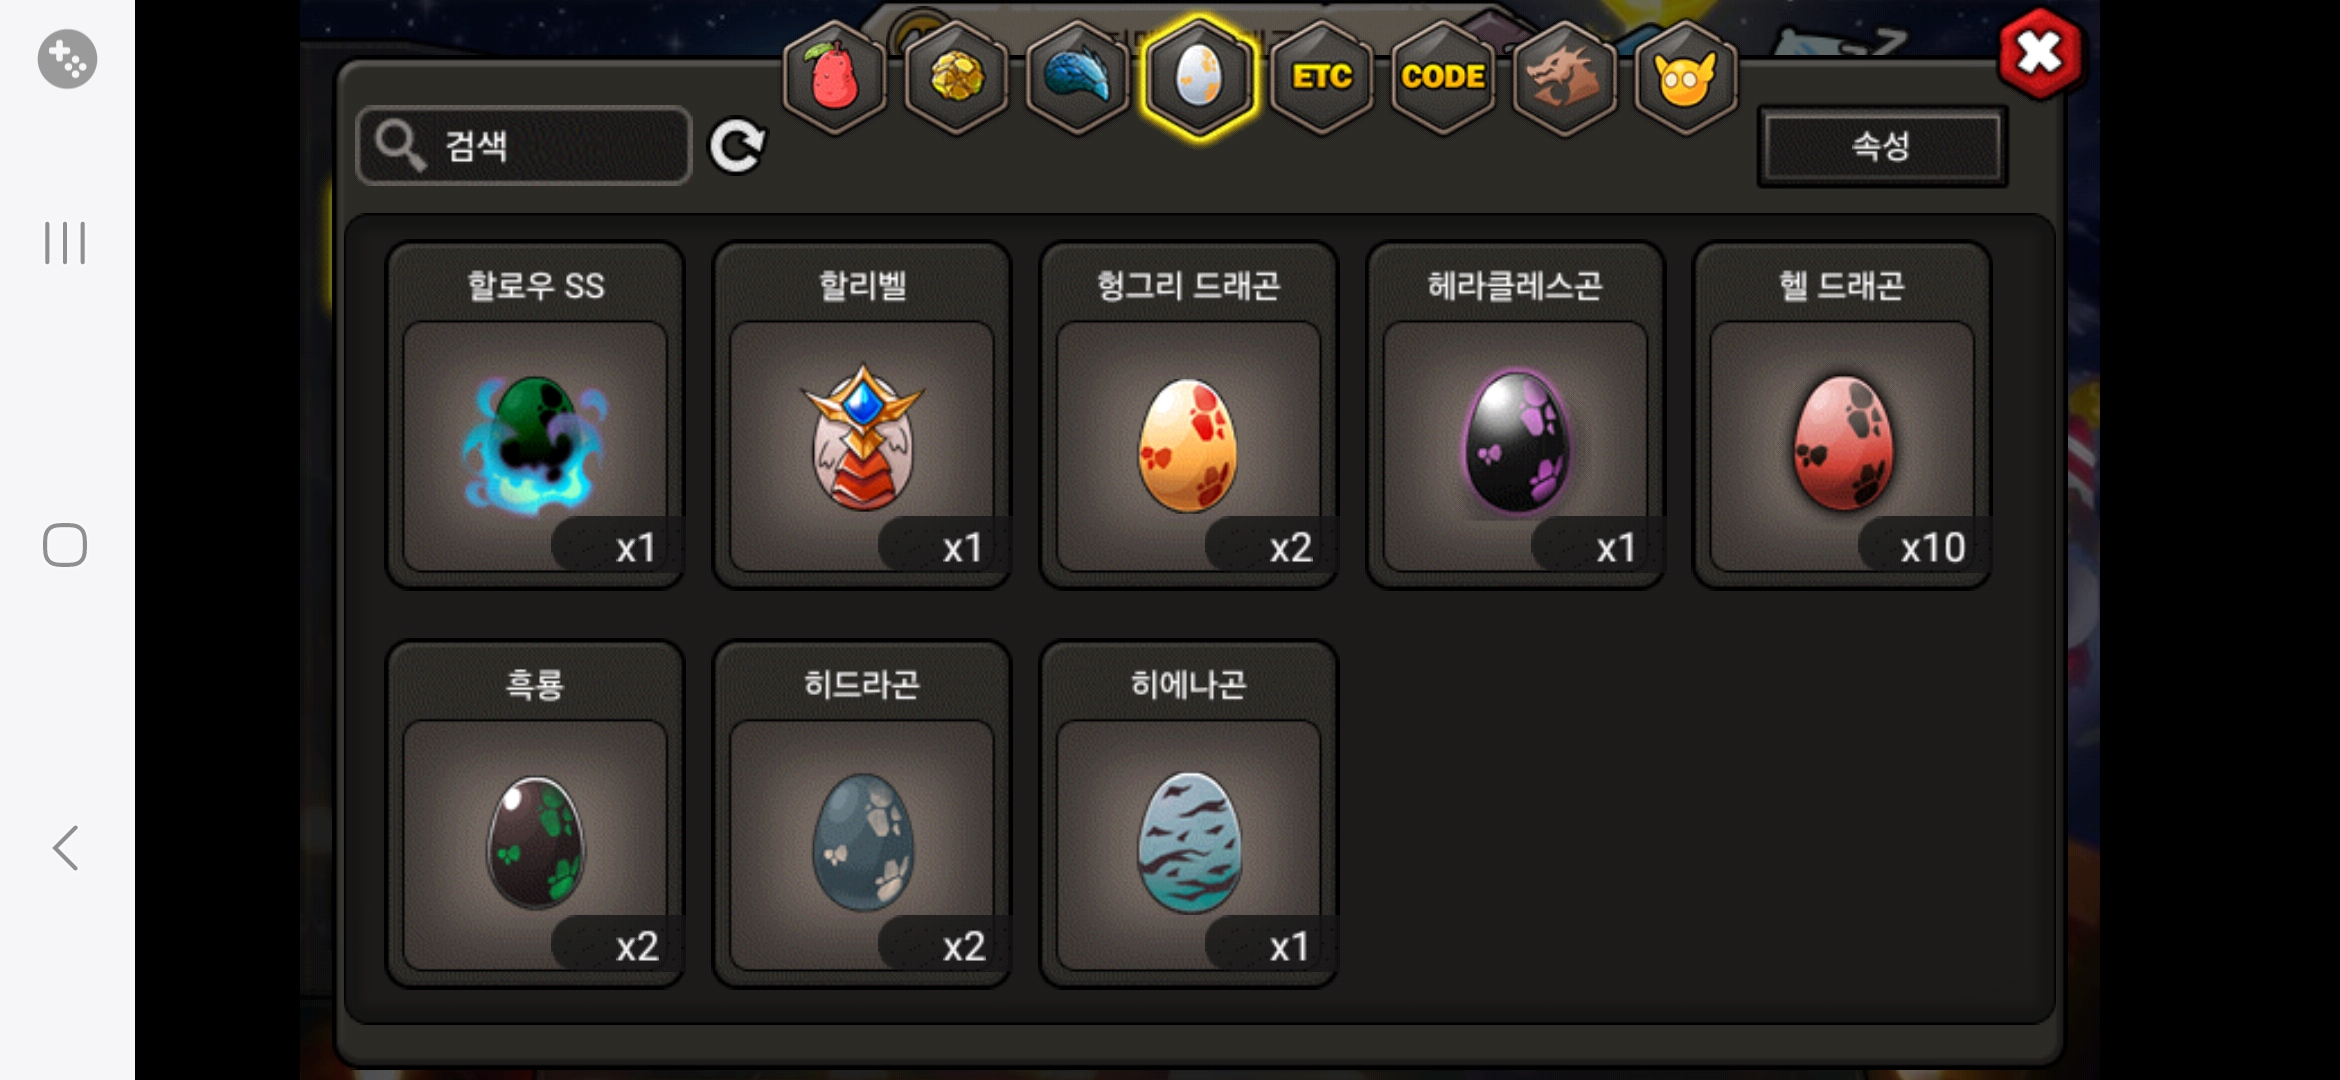Switch to the ETC tab
2340x1080 pixels.
1321,78
